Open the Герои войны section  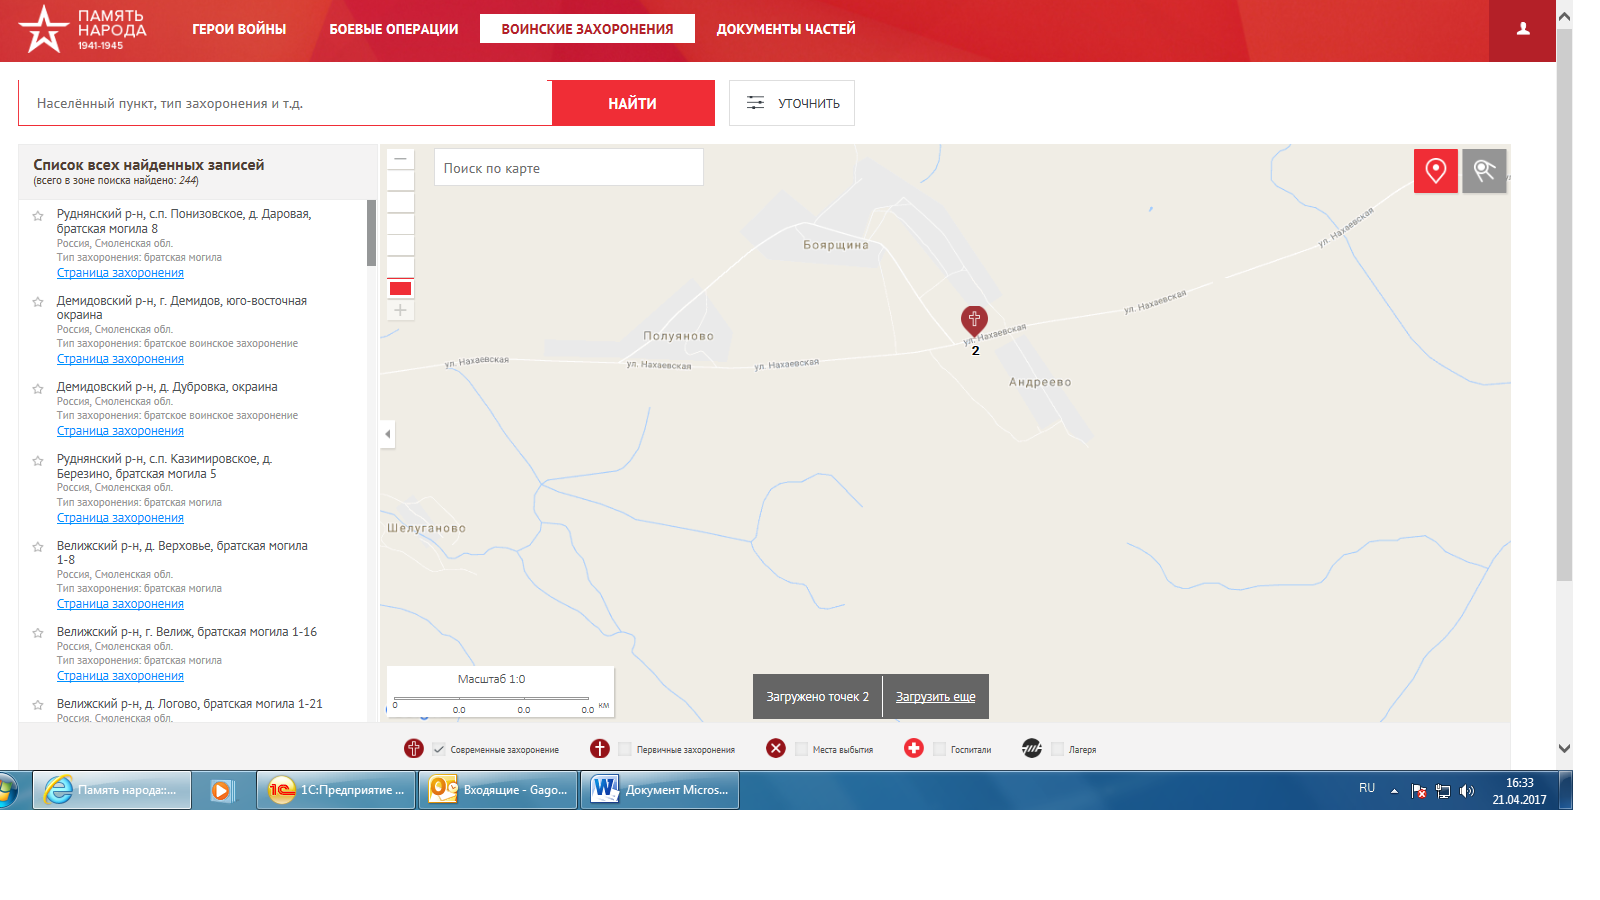[x=239, y=29]
